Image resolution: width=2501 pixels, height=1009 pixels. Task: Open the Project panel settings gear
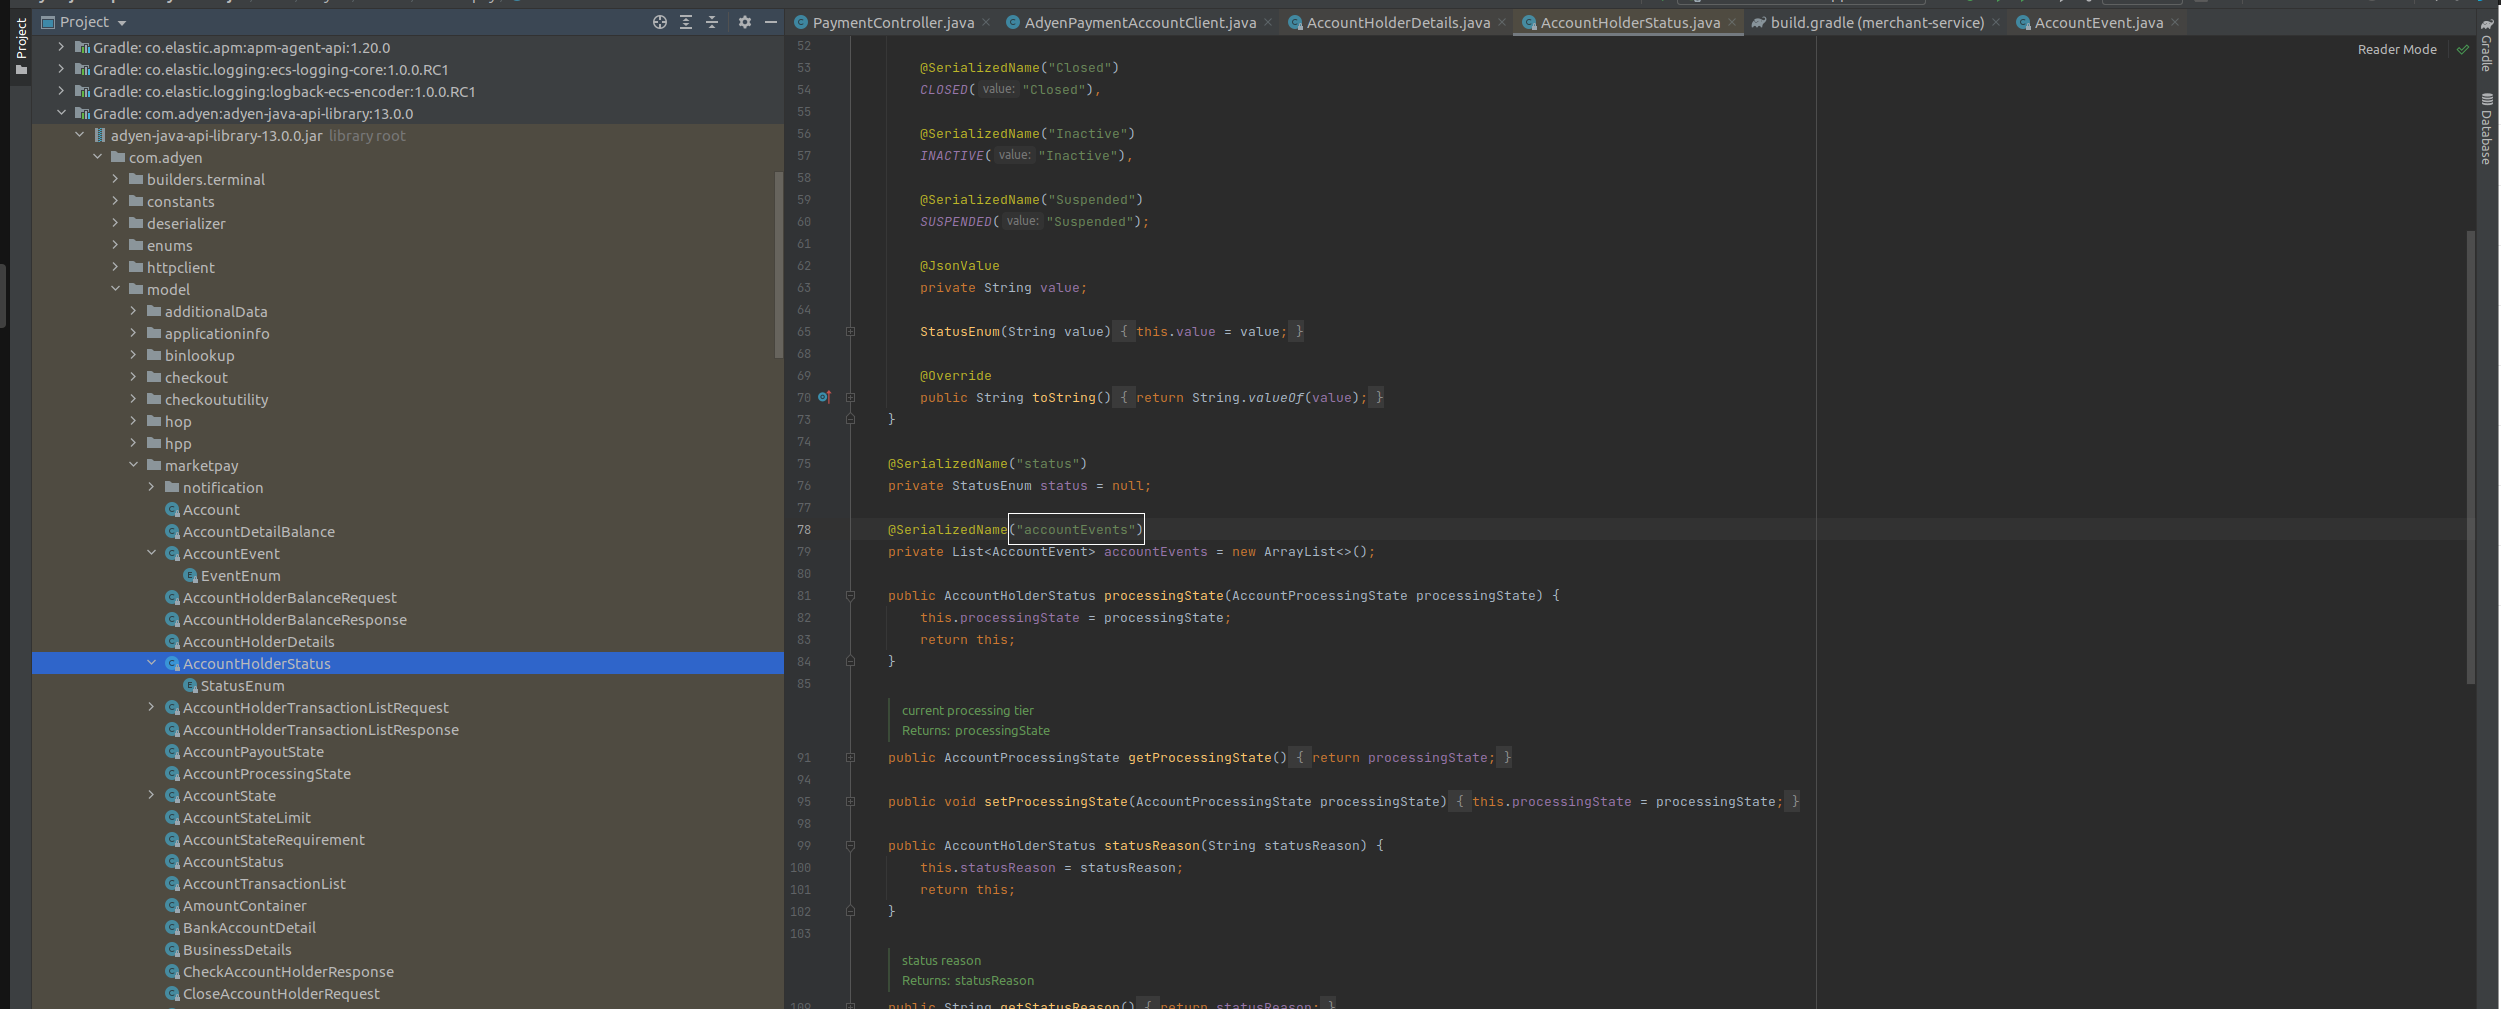pyautogui.click(x=746, y=21)
